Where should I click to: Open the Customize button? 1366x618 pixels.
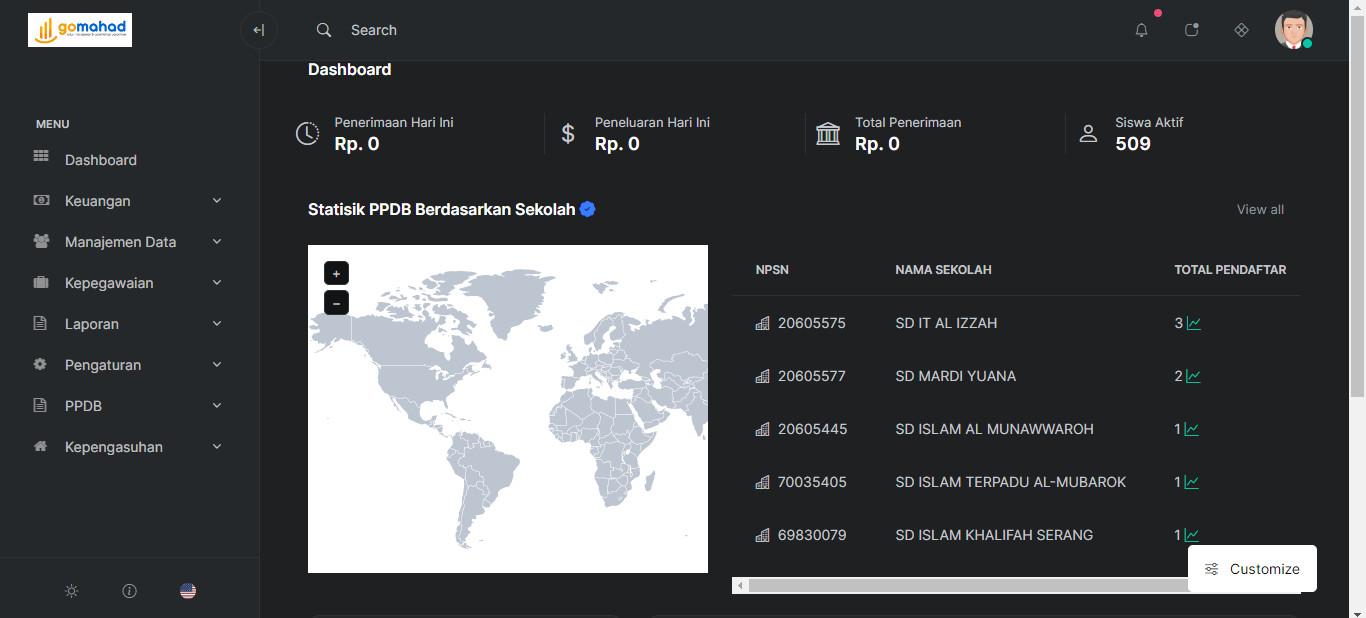click(x=1252, y=569)
